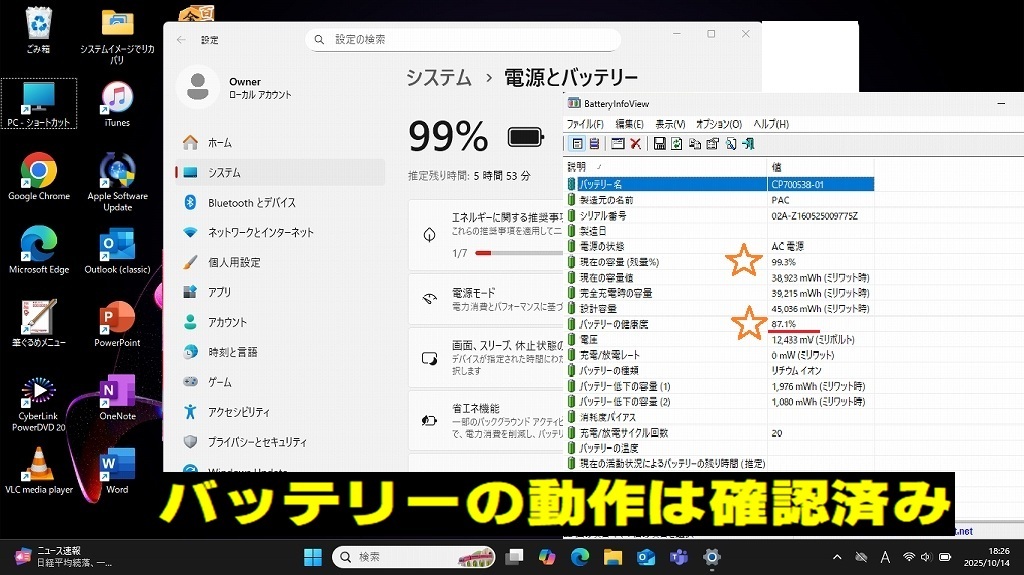Image resolution: width=1024 pixels, height=575 pixels.
Task: Open the ヘルプ(H) menu in BatteryInfoView
Action: 771,123
